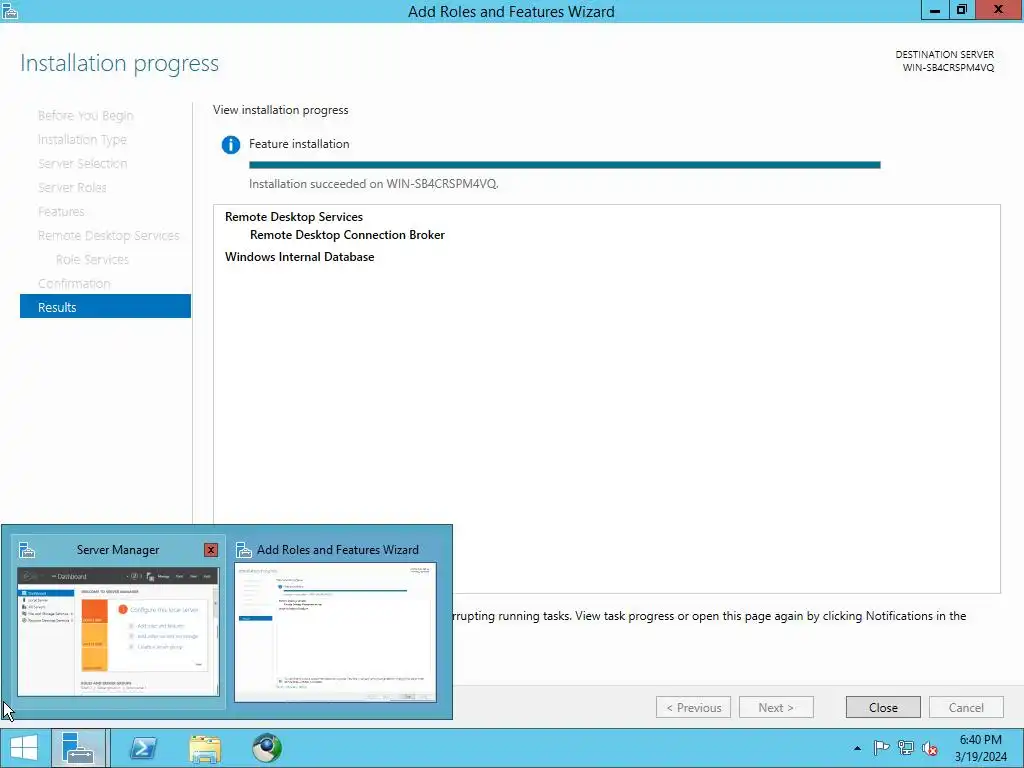Click the destination server name text
This screenshot has width=1024, height=768.
[x=948, y=67]
